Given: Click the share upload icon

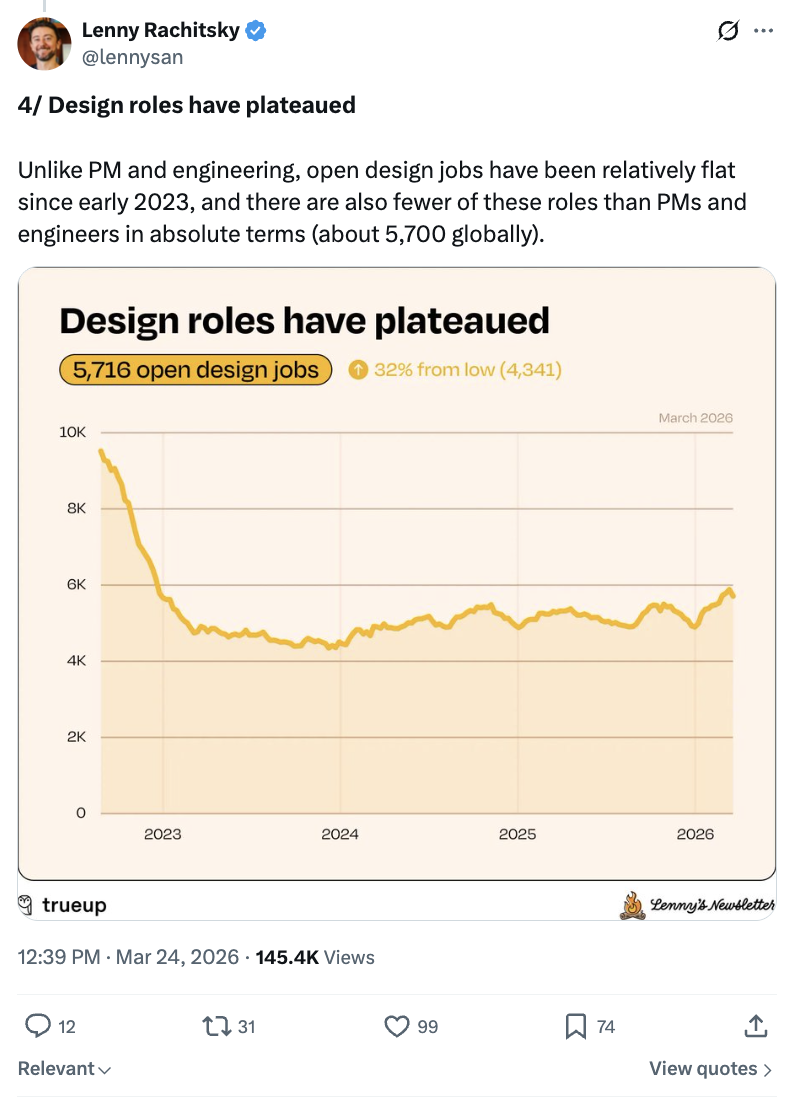Looking at the screenshot, I should click(757, 1025).
